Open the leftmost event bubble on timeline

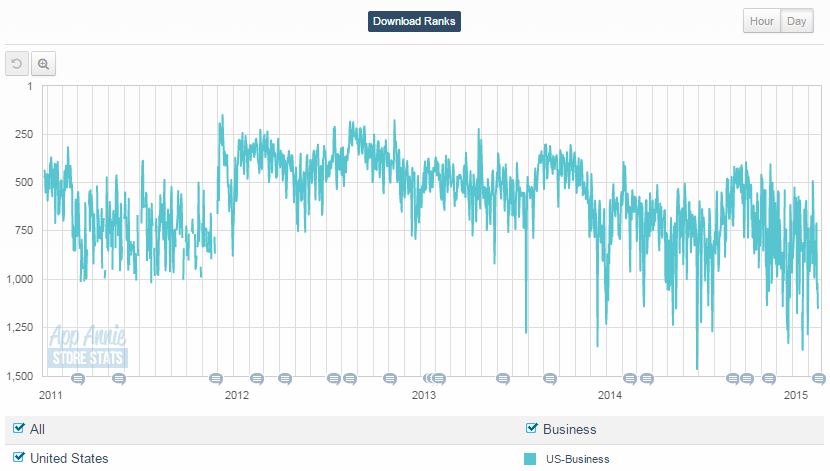click(x=78, y=379)
